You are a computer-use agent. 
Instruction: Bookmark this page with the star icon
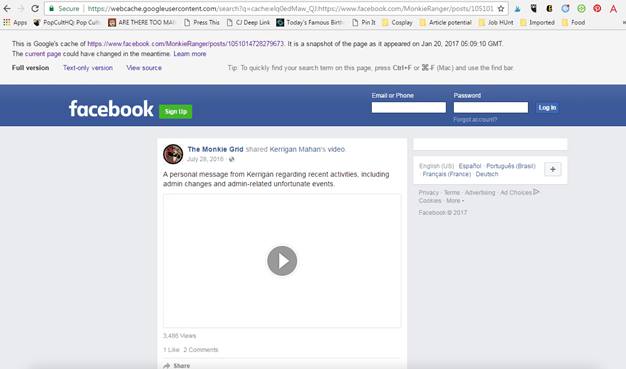click(501, 8)
